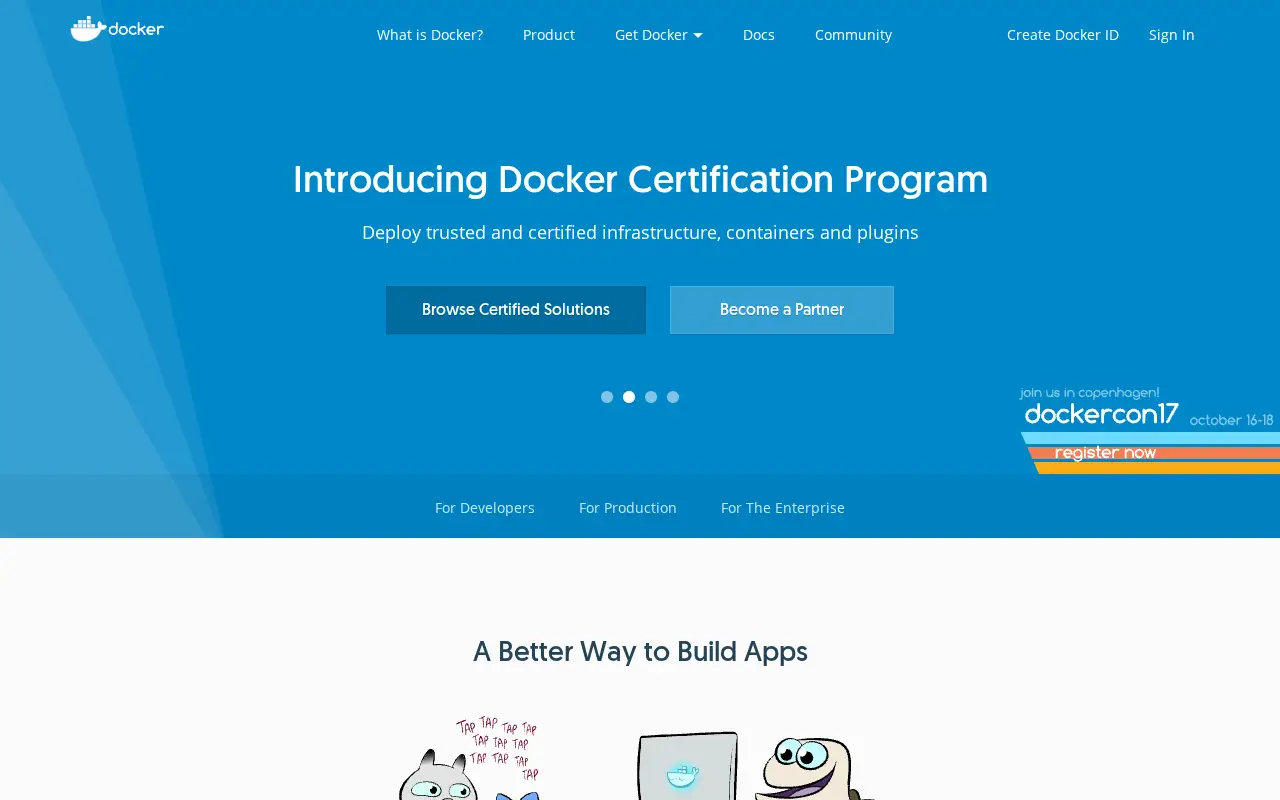Open the What is Docker? page

pos(430,35)
